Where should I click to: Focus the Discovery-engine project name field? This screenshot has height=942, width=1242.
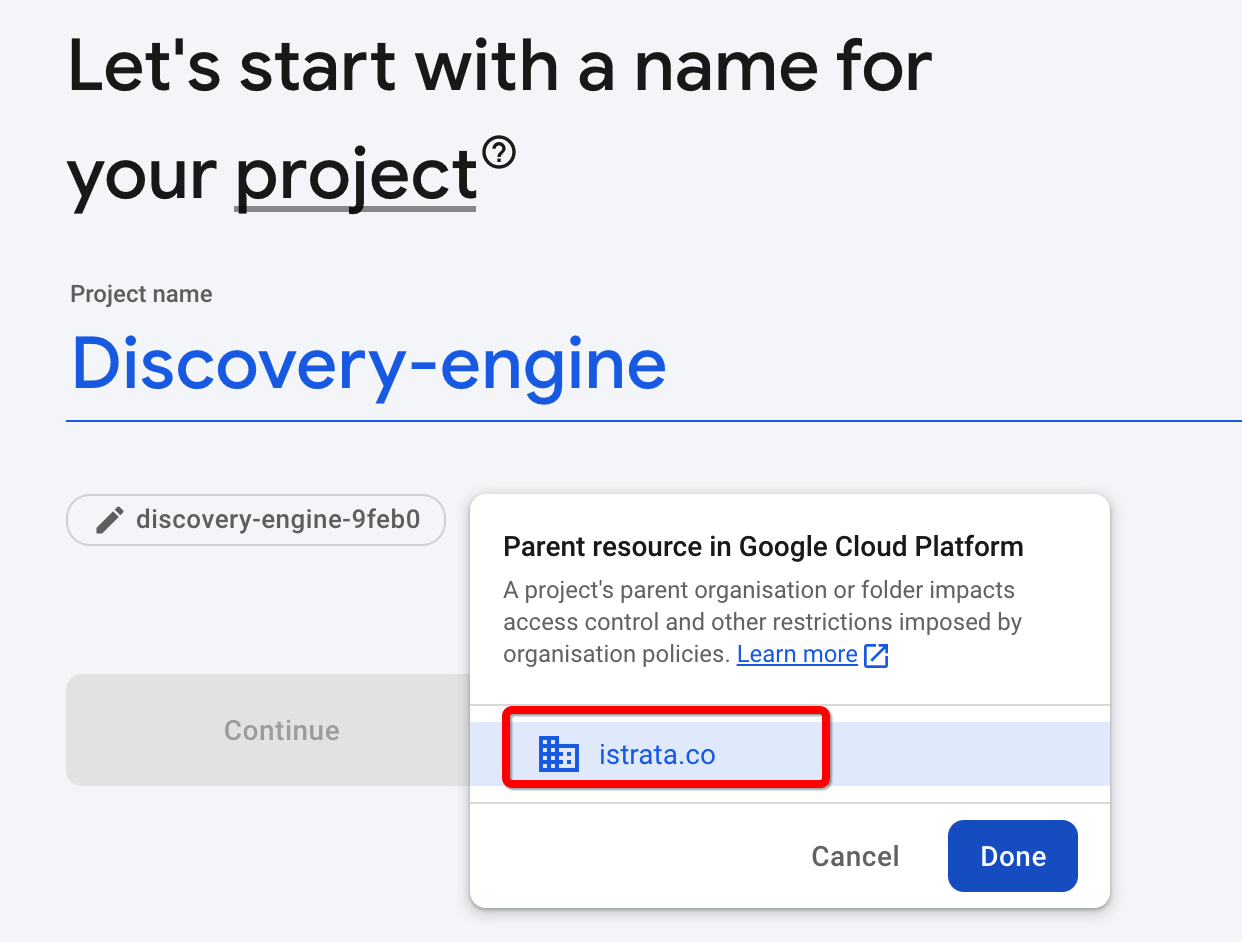point(368,362)
